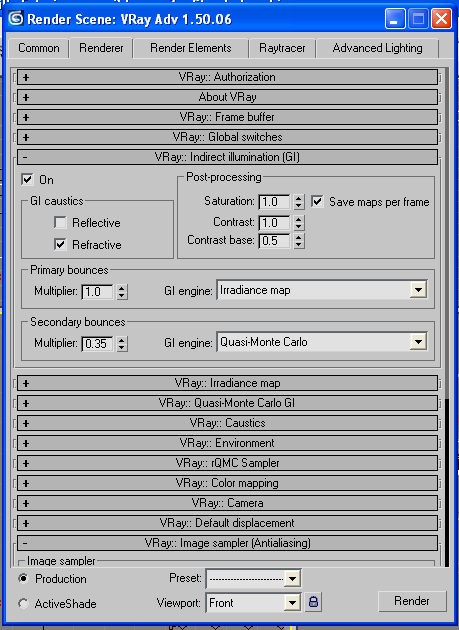Expand the VRay:: Irradiance map rollout
Image resolution: width=459 pixels, height=630 pixels.
click(227, 383)
